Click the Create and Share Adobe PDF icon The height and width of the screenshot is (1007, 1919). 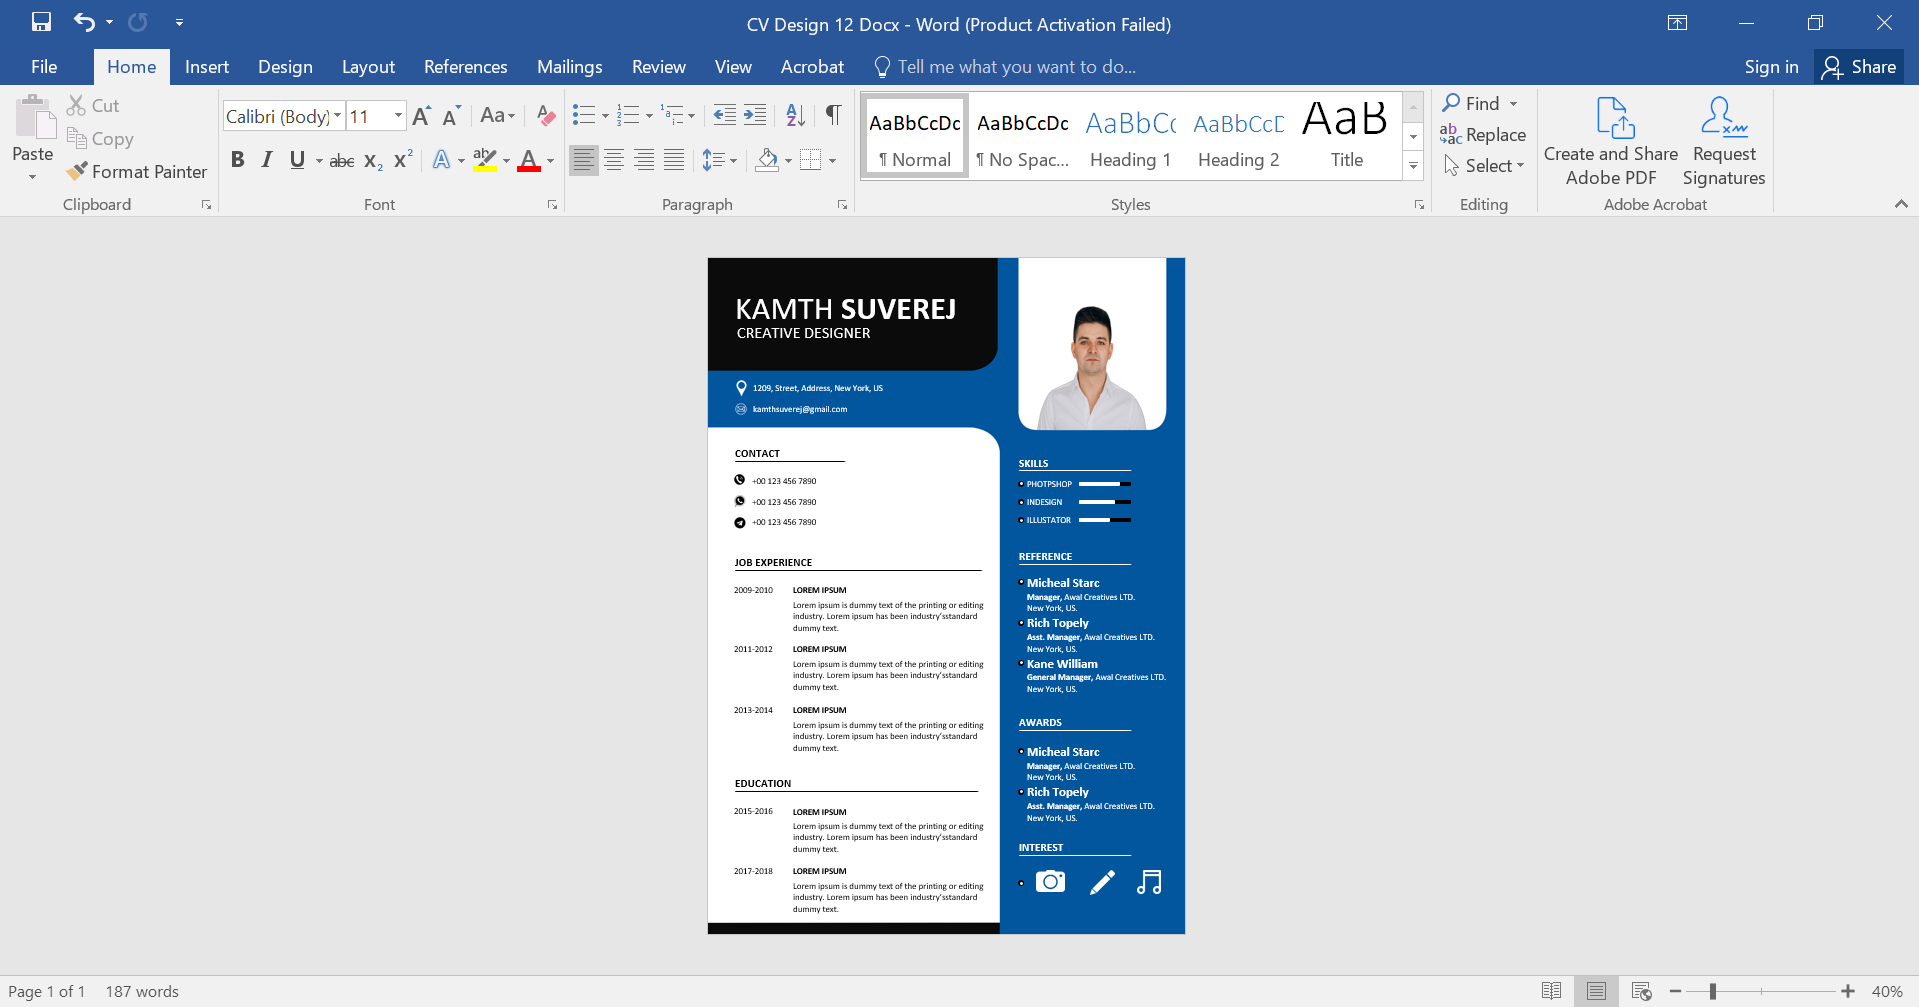pyautogui.click(x=1610, y=140)
